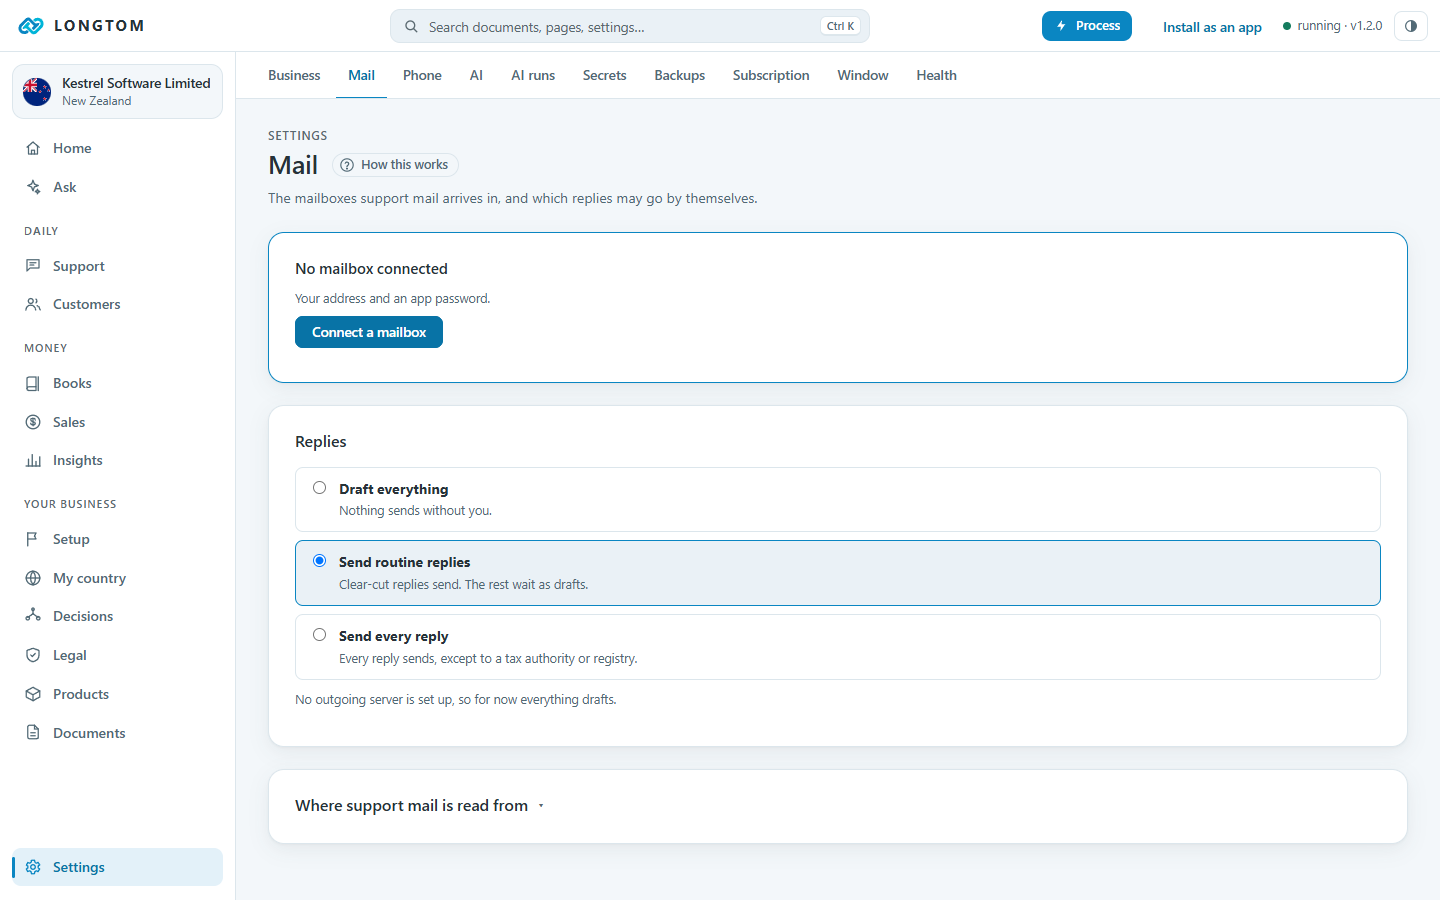Open the Business settings tab

[294, 75]
